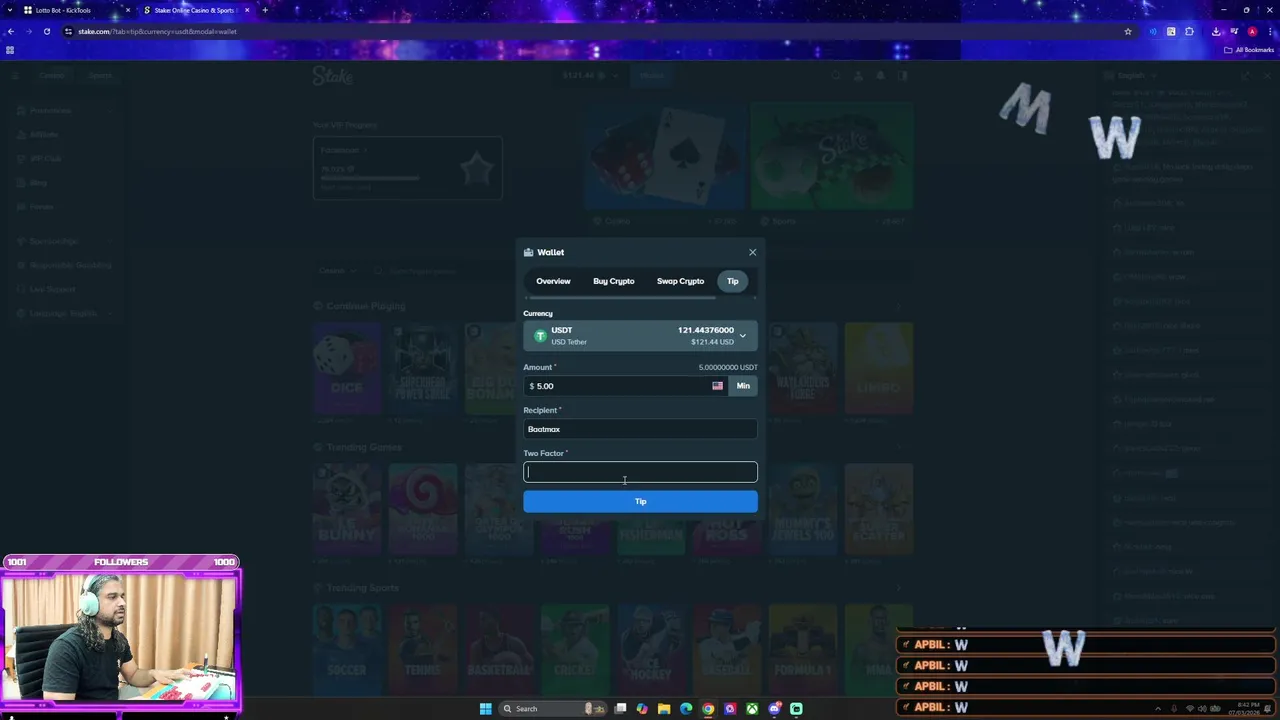Open File Explorer from the taskbar

pyautogui.click(x=664, y=709)
